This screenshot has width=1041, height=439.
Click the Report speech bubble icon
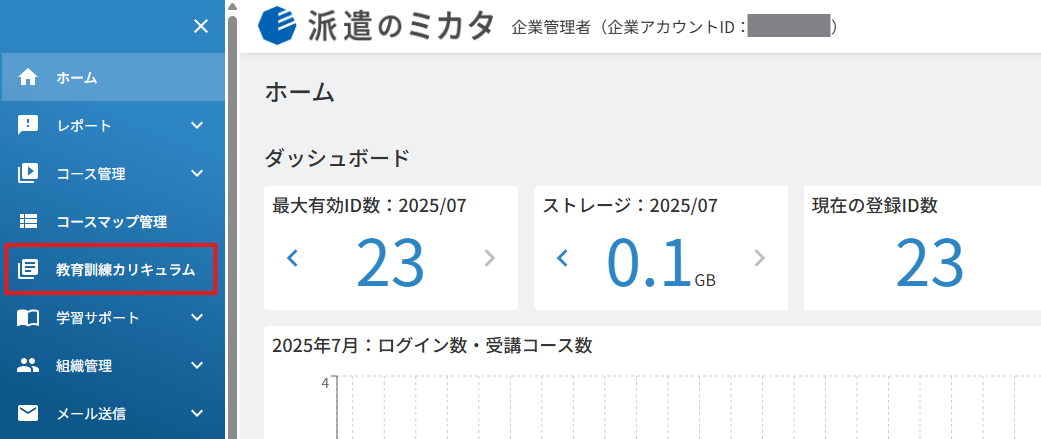(28, 126)
